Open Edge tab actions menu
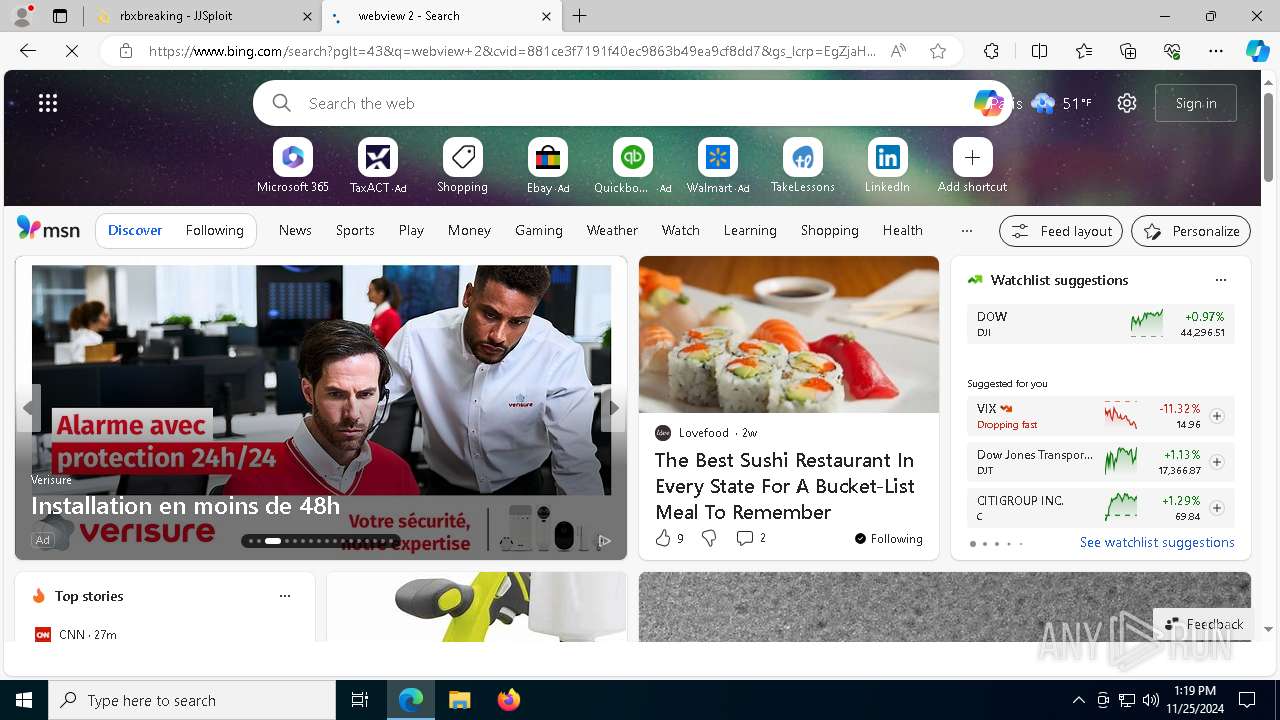 60,16
